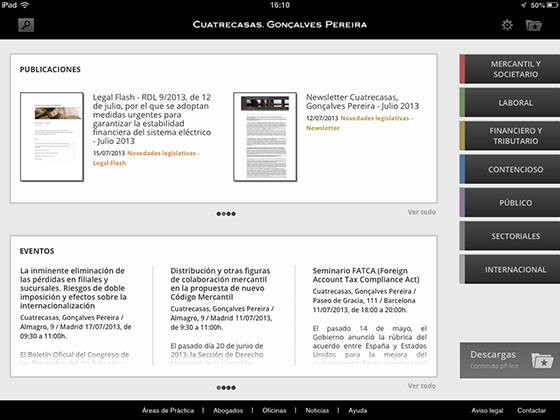Open Áreas de Práctica in footer
This screenshot has height=420, width=560.
[x=168, y=410]
